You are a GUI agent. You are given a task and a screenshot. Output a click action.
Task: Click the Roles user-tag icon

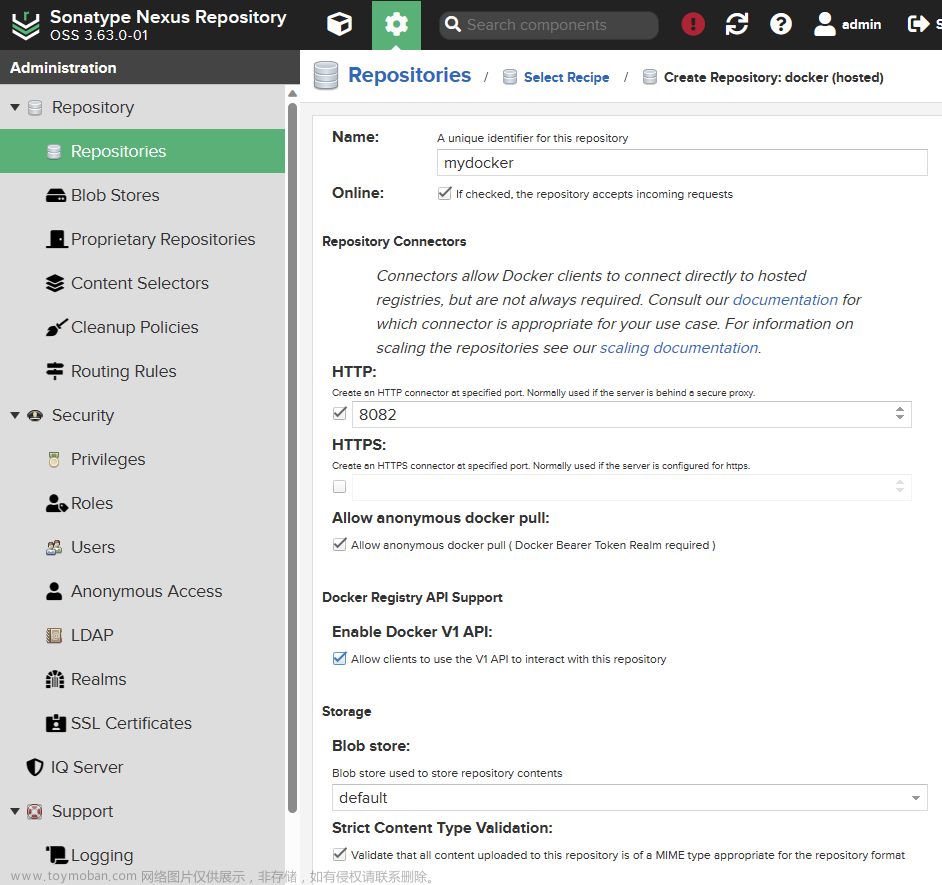(x=56, y=503)
